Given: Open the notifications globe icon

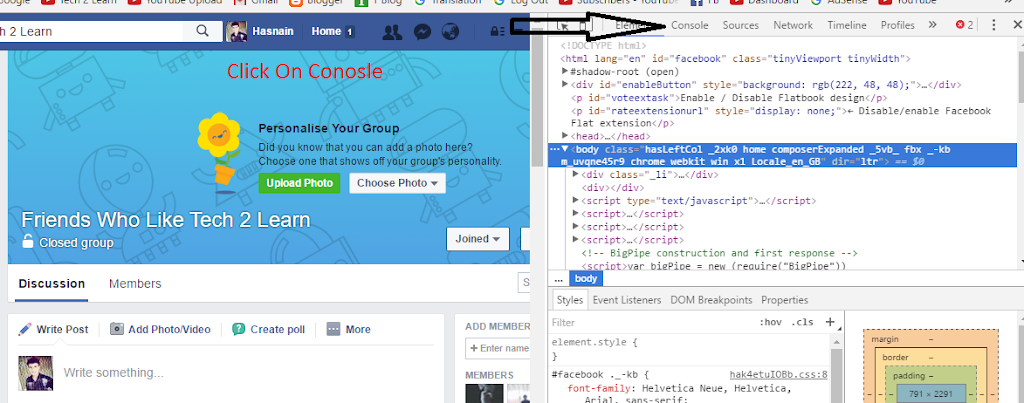Looking at the screenshot, I should (450, 31).
